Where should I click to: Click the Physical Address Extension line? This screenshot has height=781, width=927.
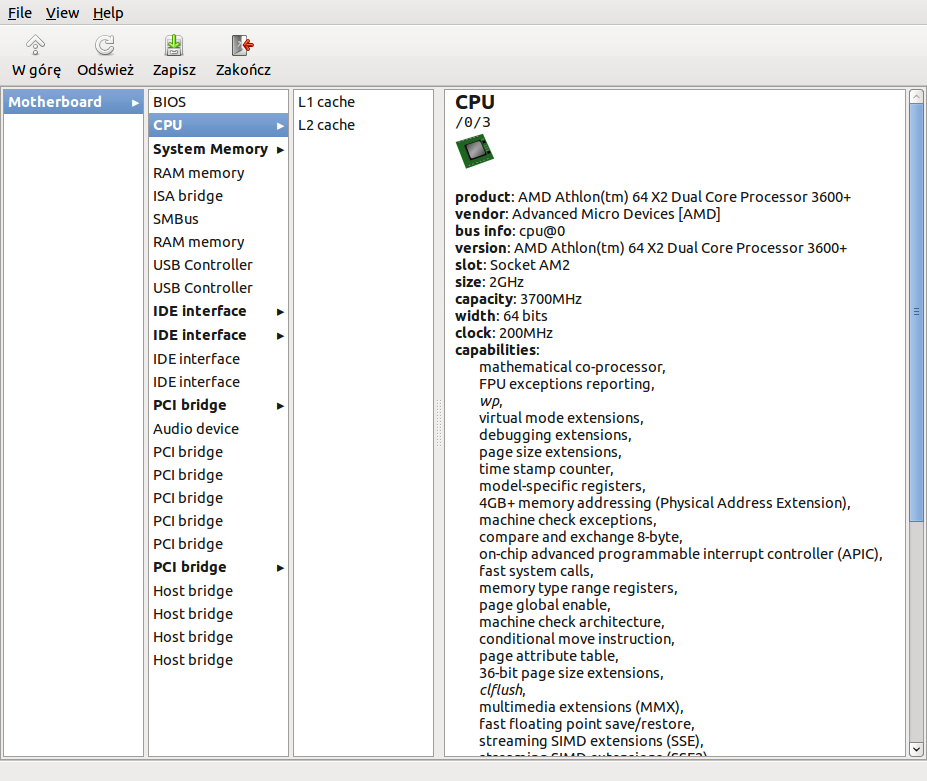click(x=665, y=503)
